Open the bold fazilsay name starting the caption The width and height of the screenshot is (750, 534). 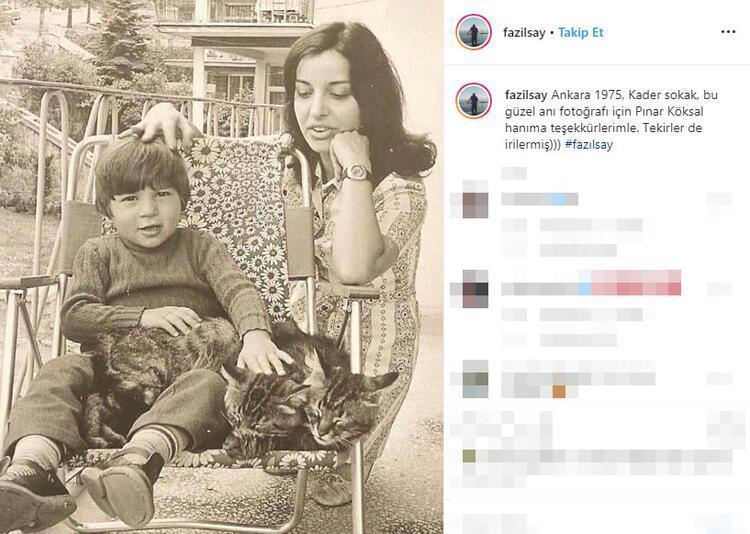[526, 95]
